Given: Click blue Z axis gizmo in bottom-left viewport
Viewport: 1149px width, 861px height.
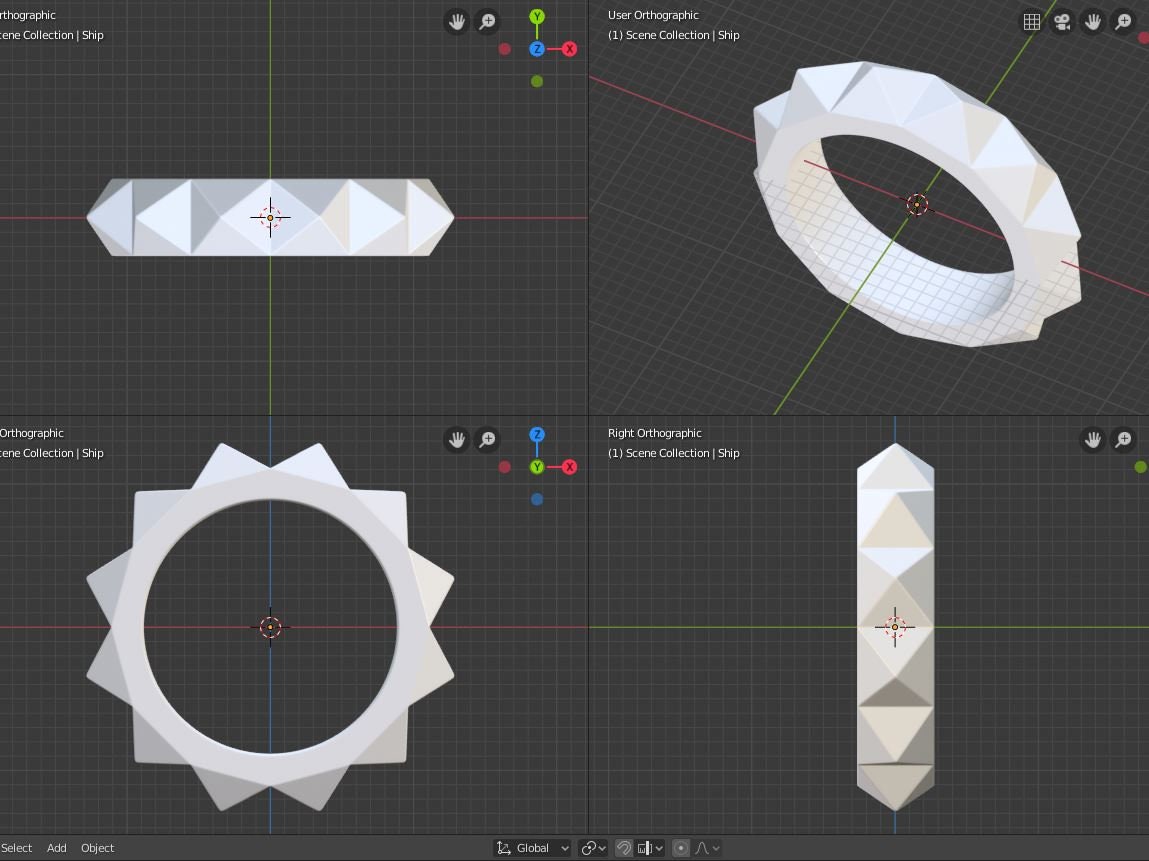Looking at the screenshot, I should (x=537, y=435).
